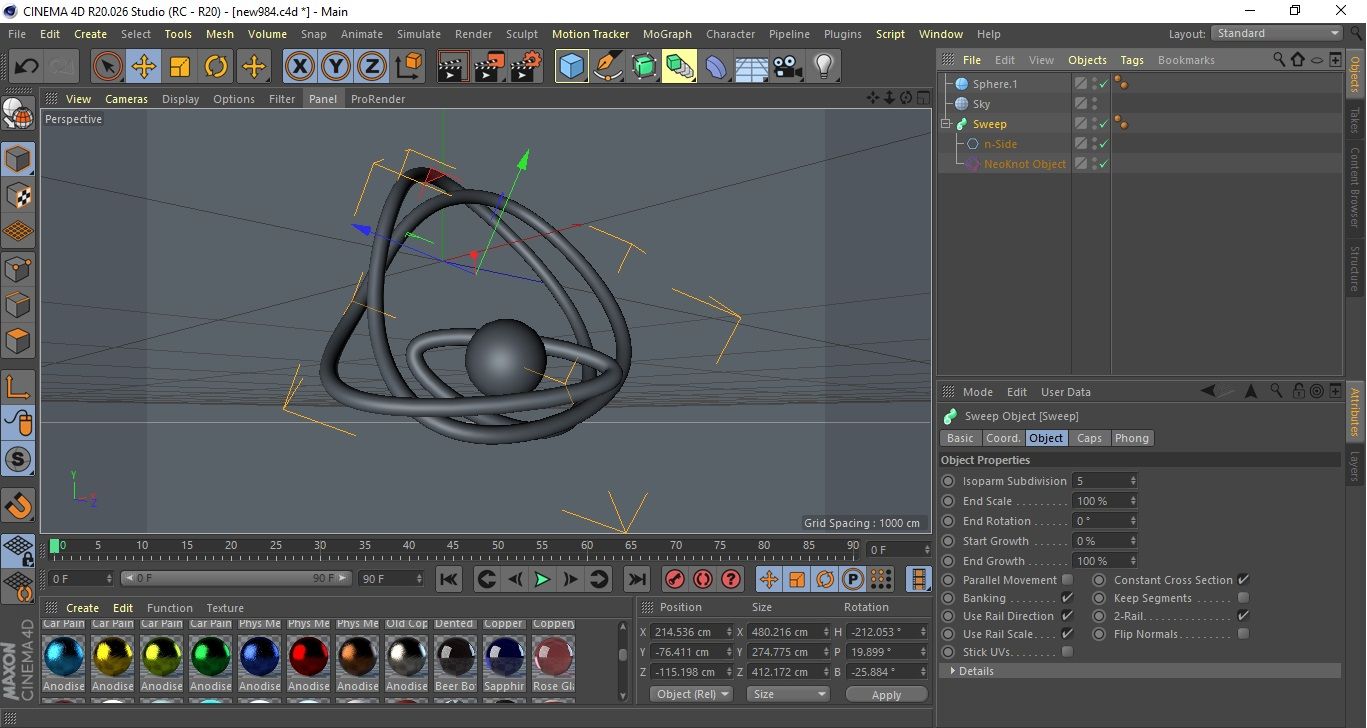Open the Size mode dropdown
The image size is (1367, 728).
click(789, 694)
